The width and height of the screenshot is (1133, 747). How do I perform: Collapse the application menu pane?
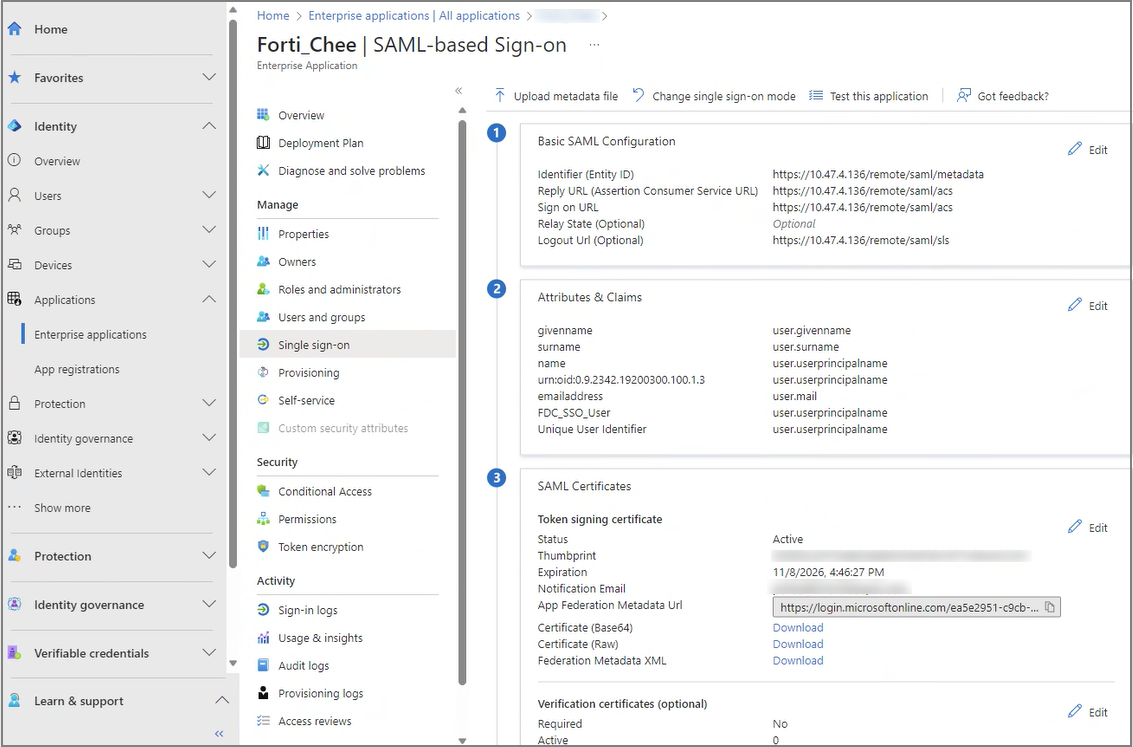459,91
